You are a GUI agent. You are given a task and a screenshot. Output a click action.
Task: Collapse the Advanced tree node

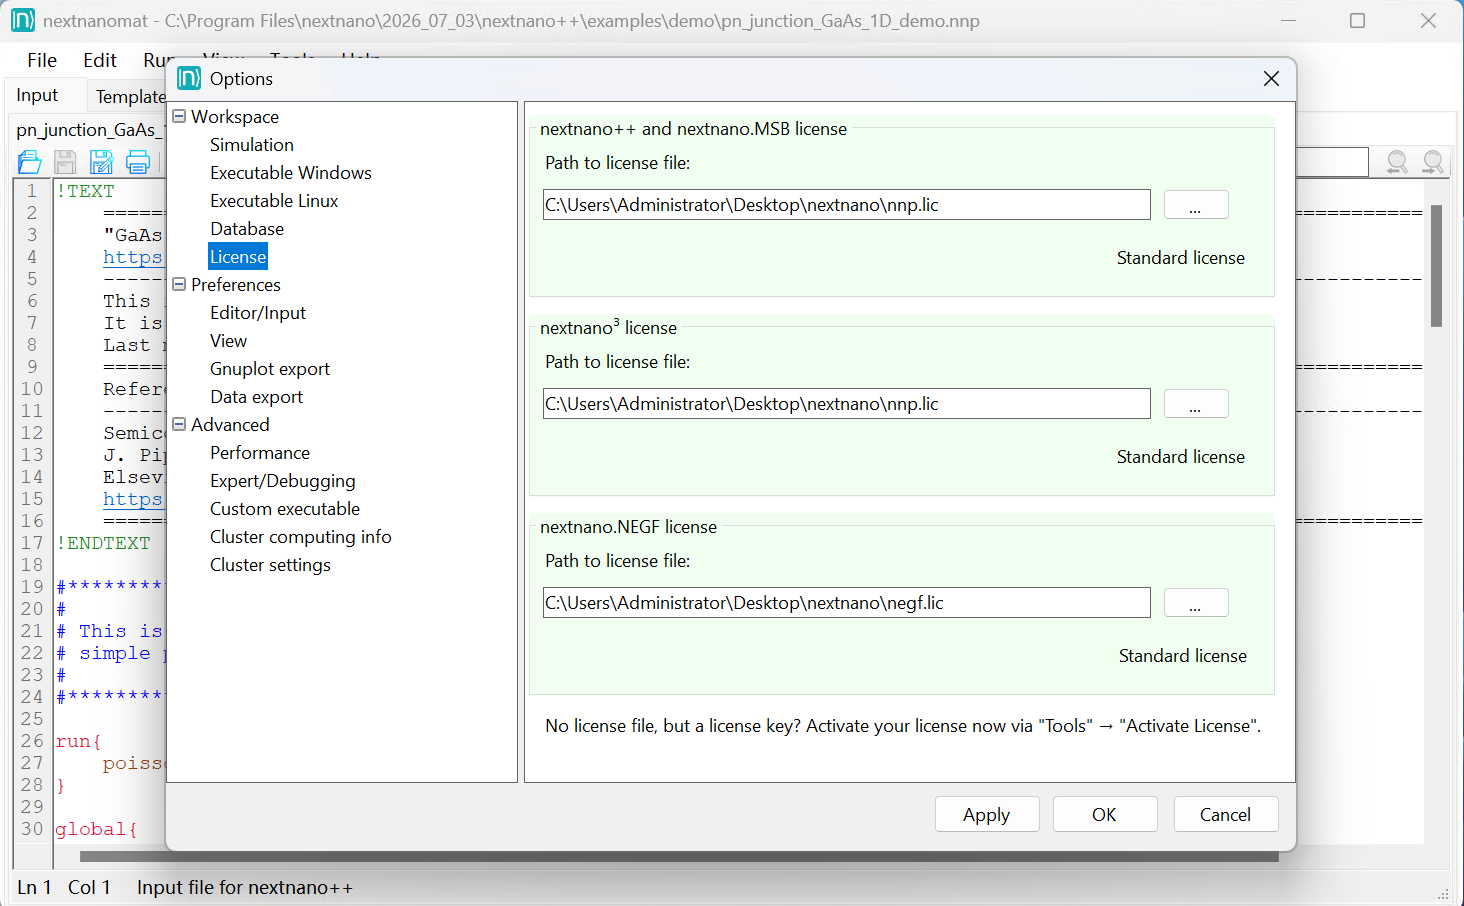[x=179, y=424]
